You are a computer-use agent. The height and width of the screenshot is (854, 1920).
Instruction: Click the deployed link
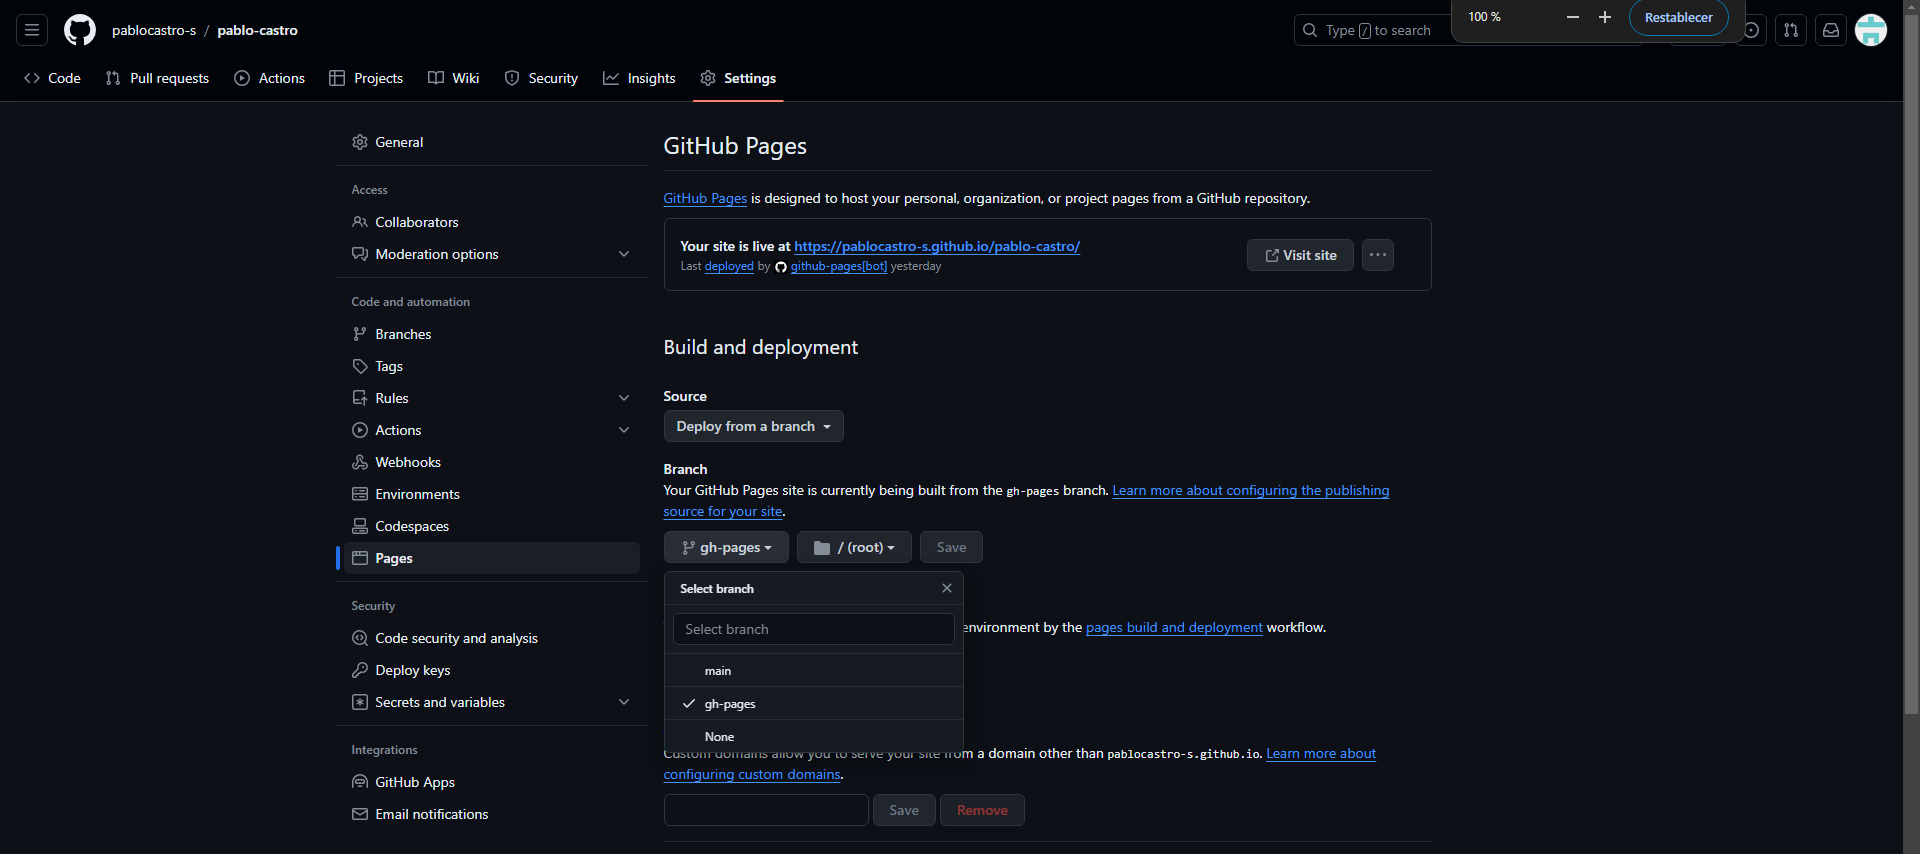(729, 266)
